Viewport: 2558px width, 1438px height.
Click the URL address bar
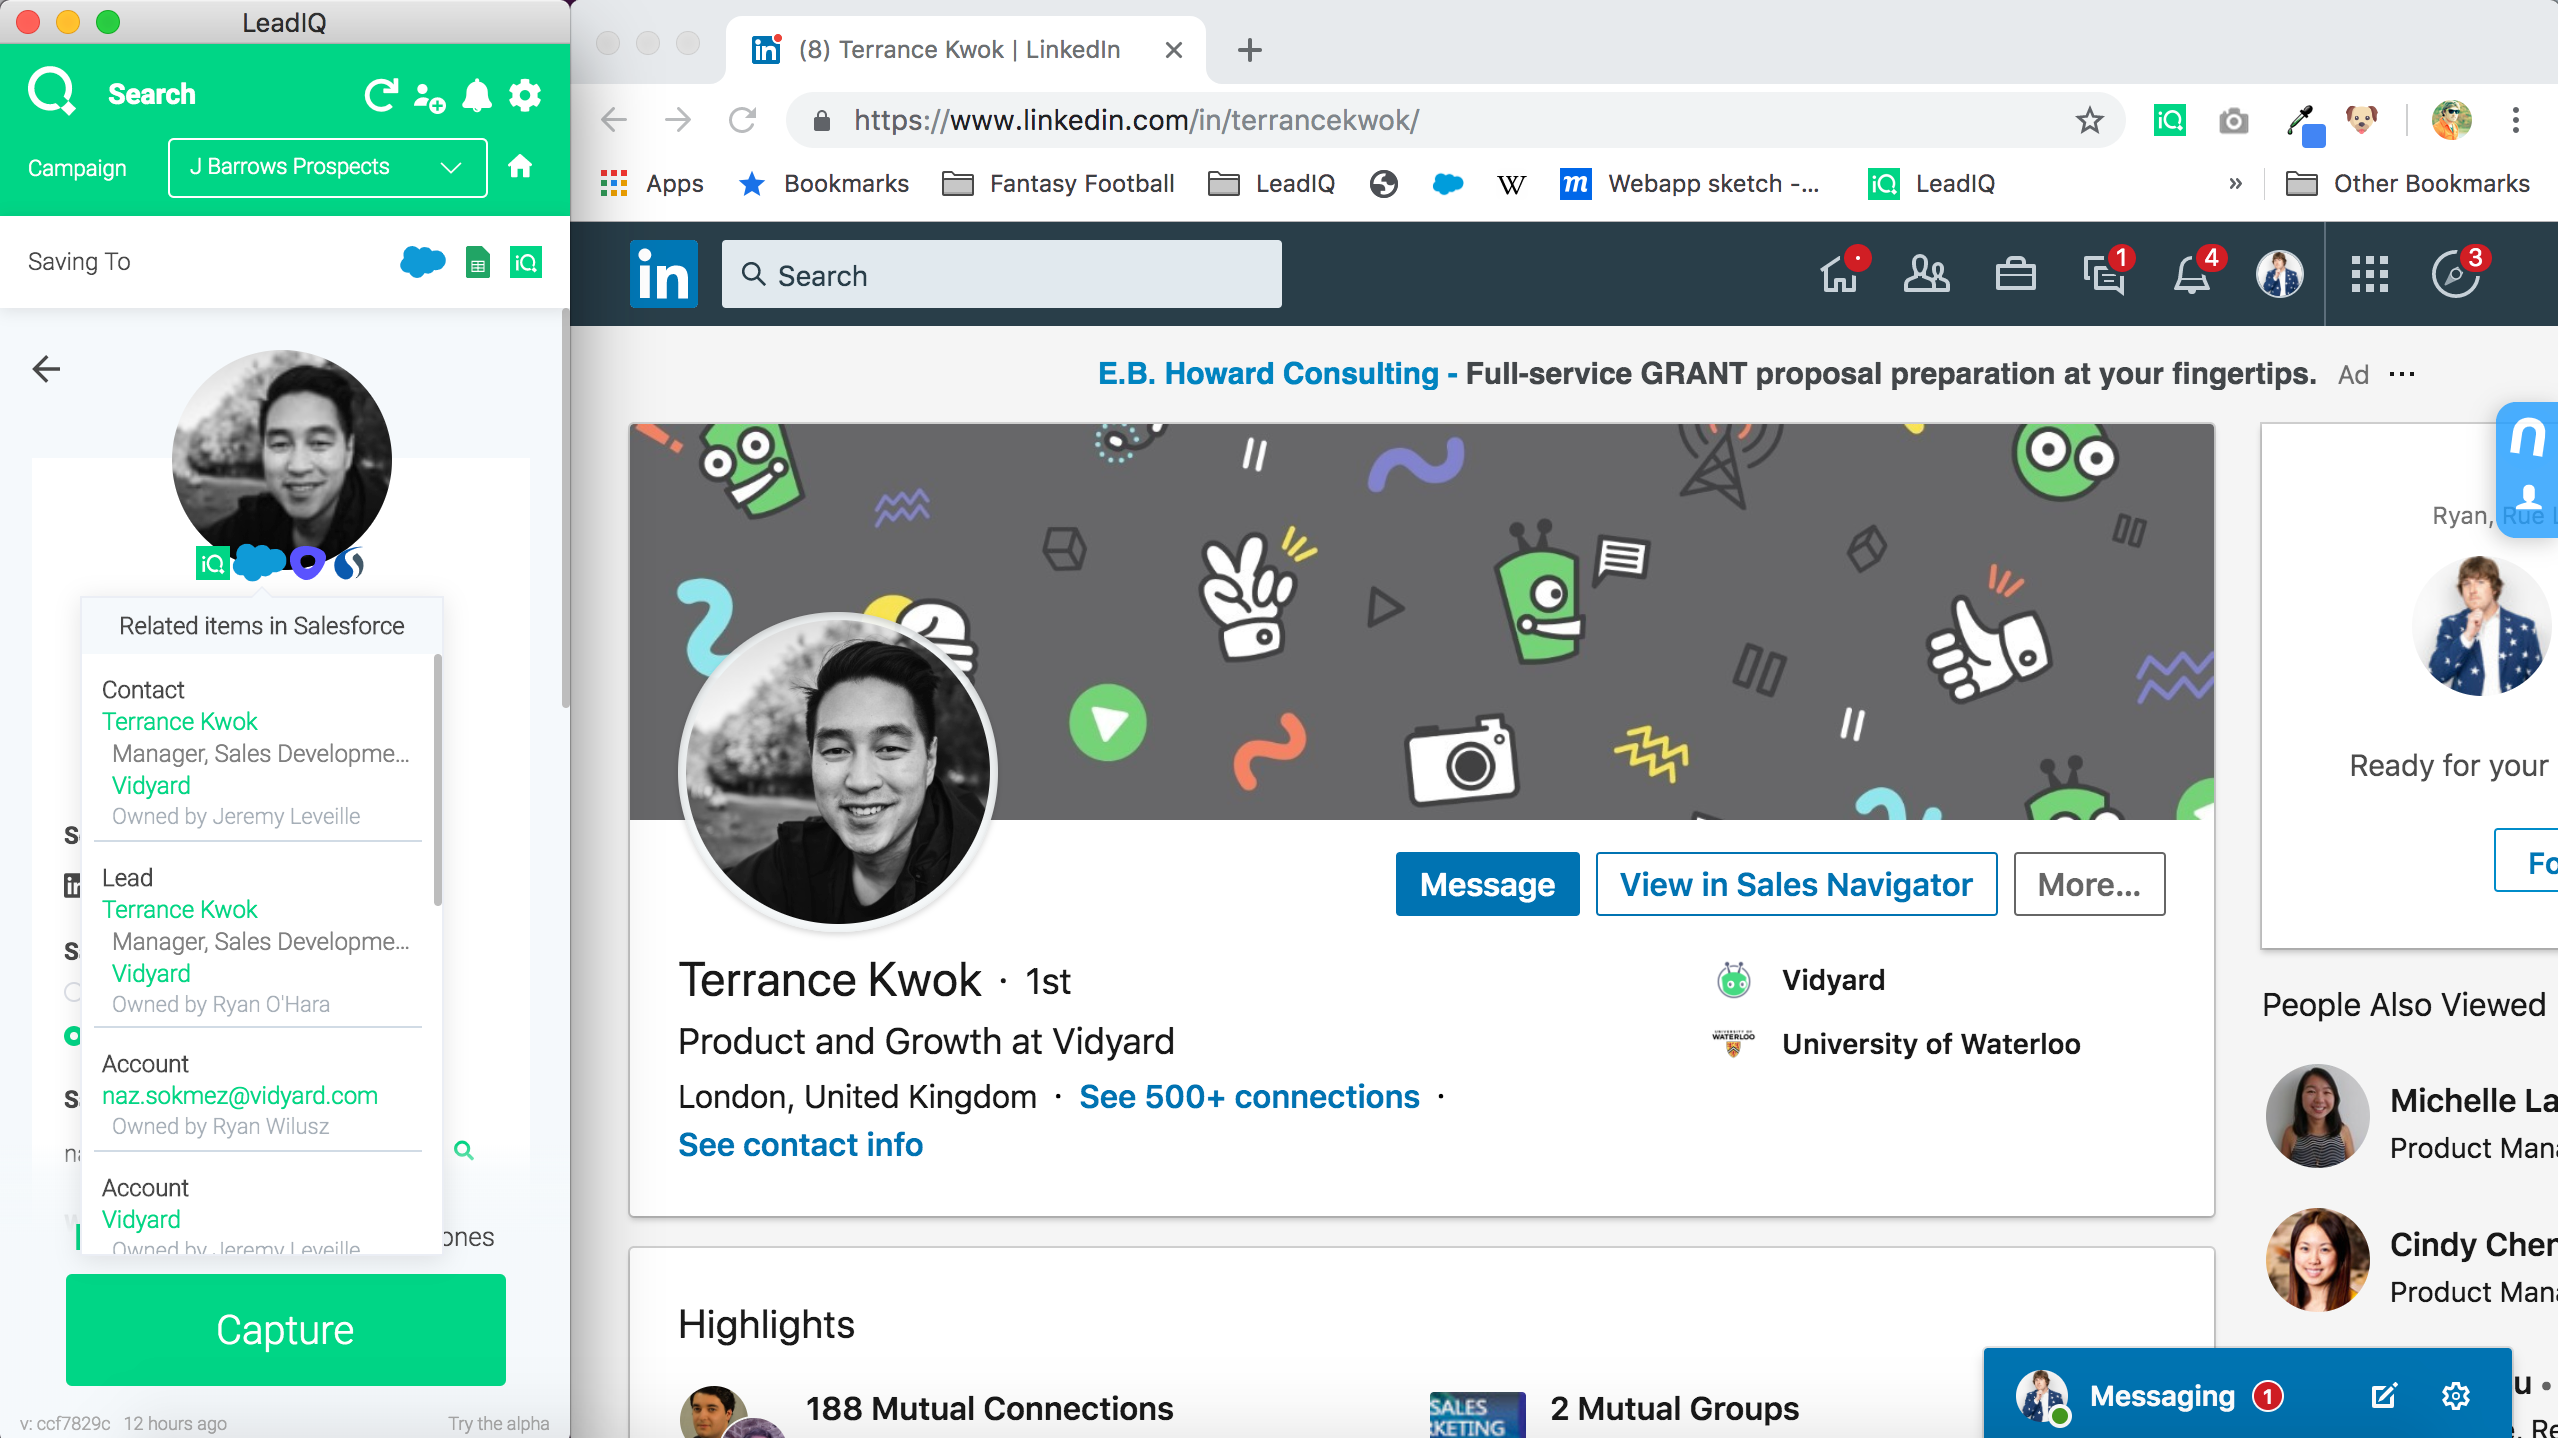click(x=1455, y=120)
